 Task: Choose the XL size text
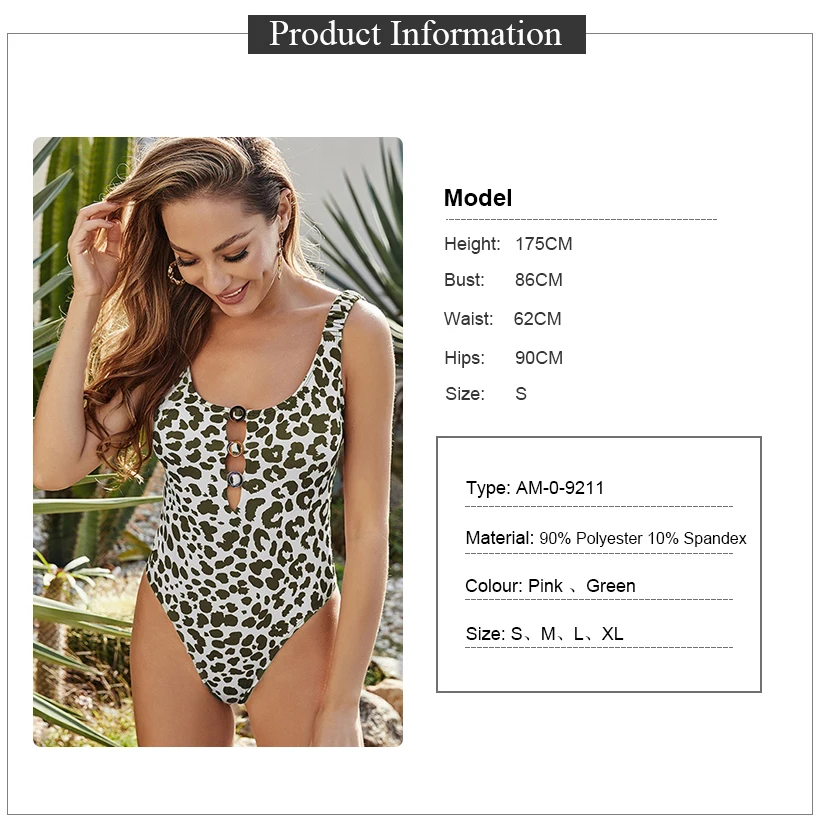(612, 634)
